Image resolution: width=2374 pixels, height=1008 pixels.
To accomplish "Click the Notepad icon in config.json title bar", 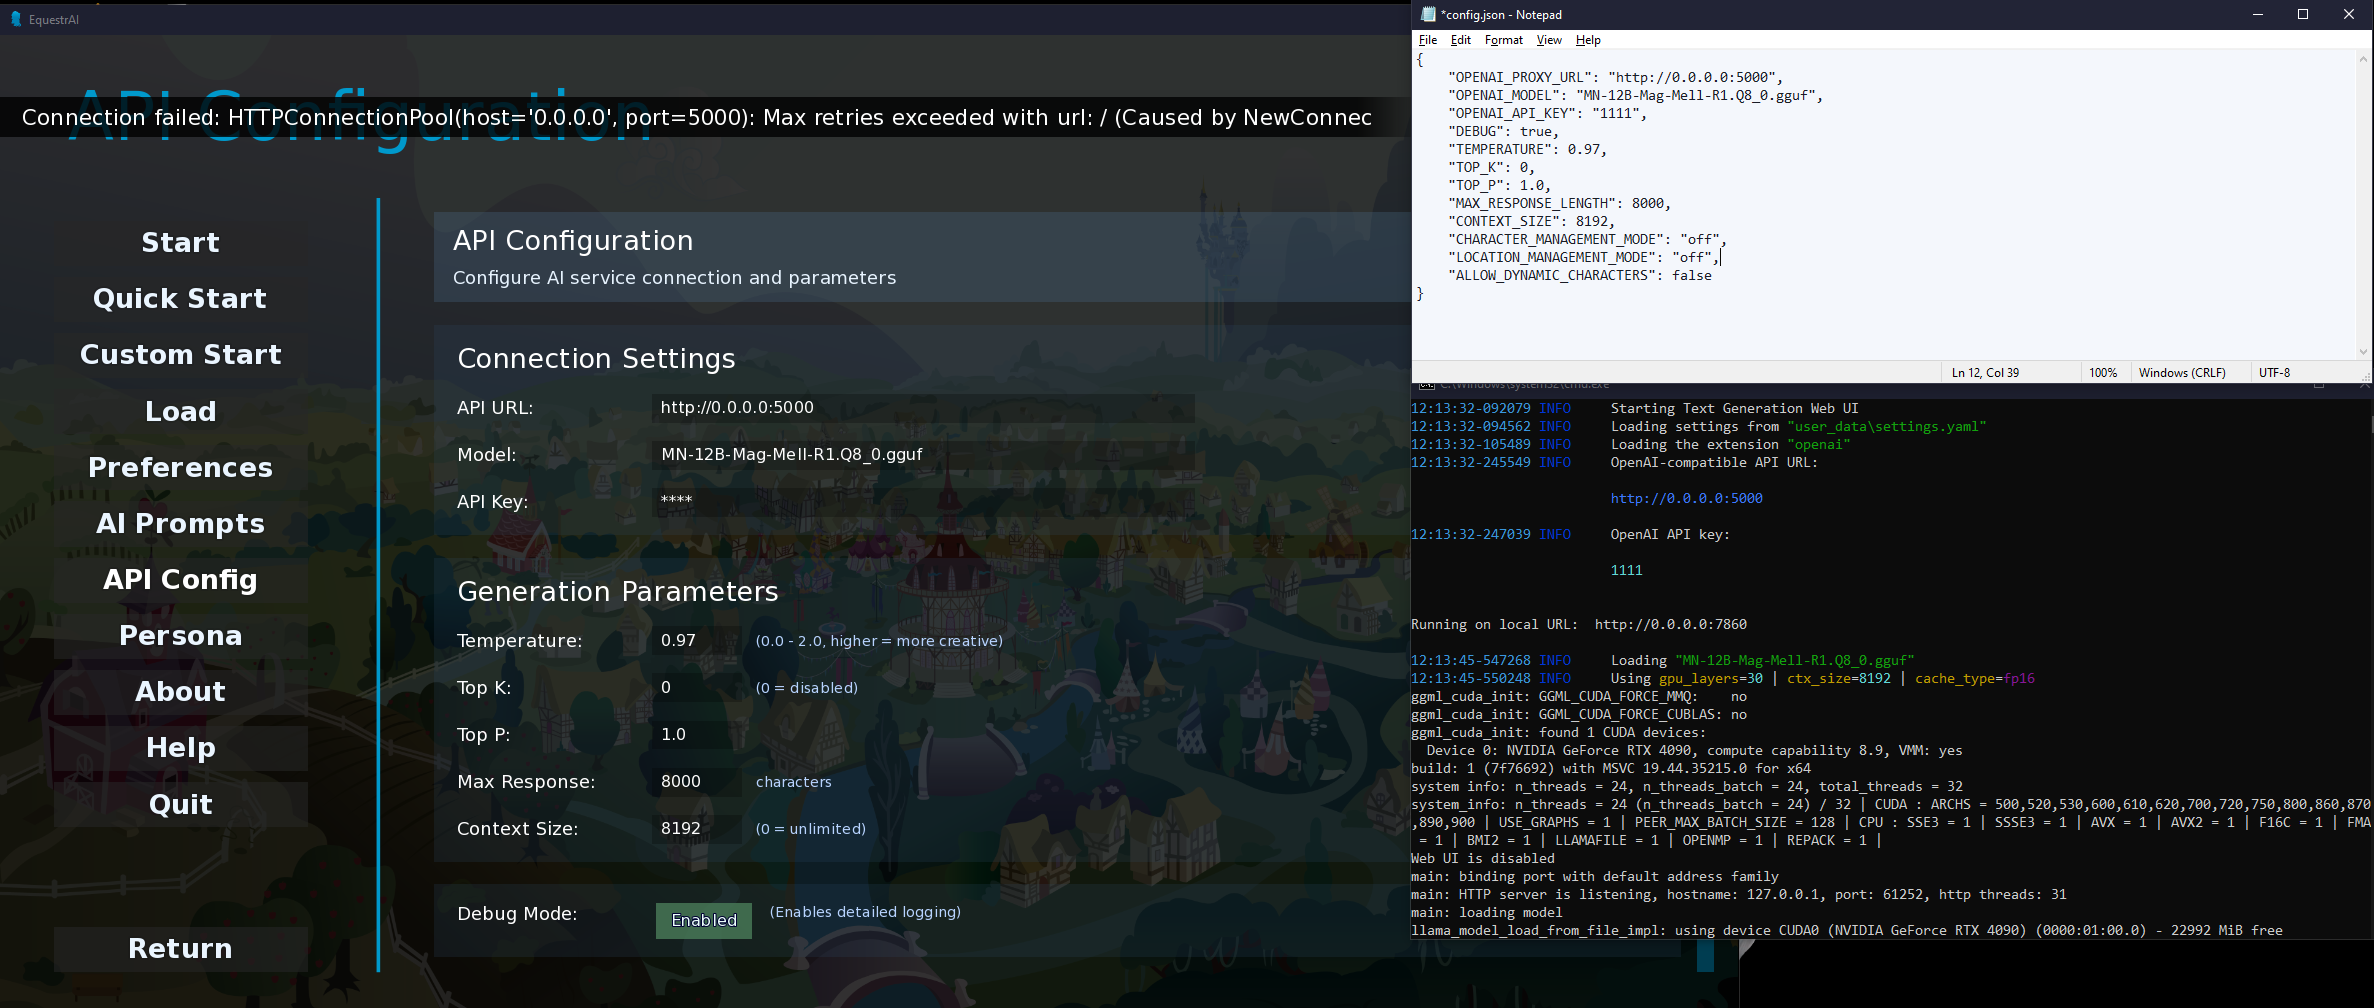I will tap(1428, 15).
